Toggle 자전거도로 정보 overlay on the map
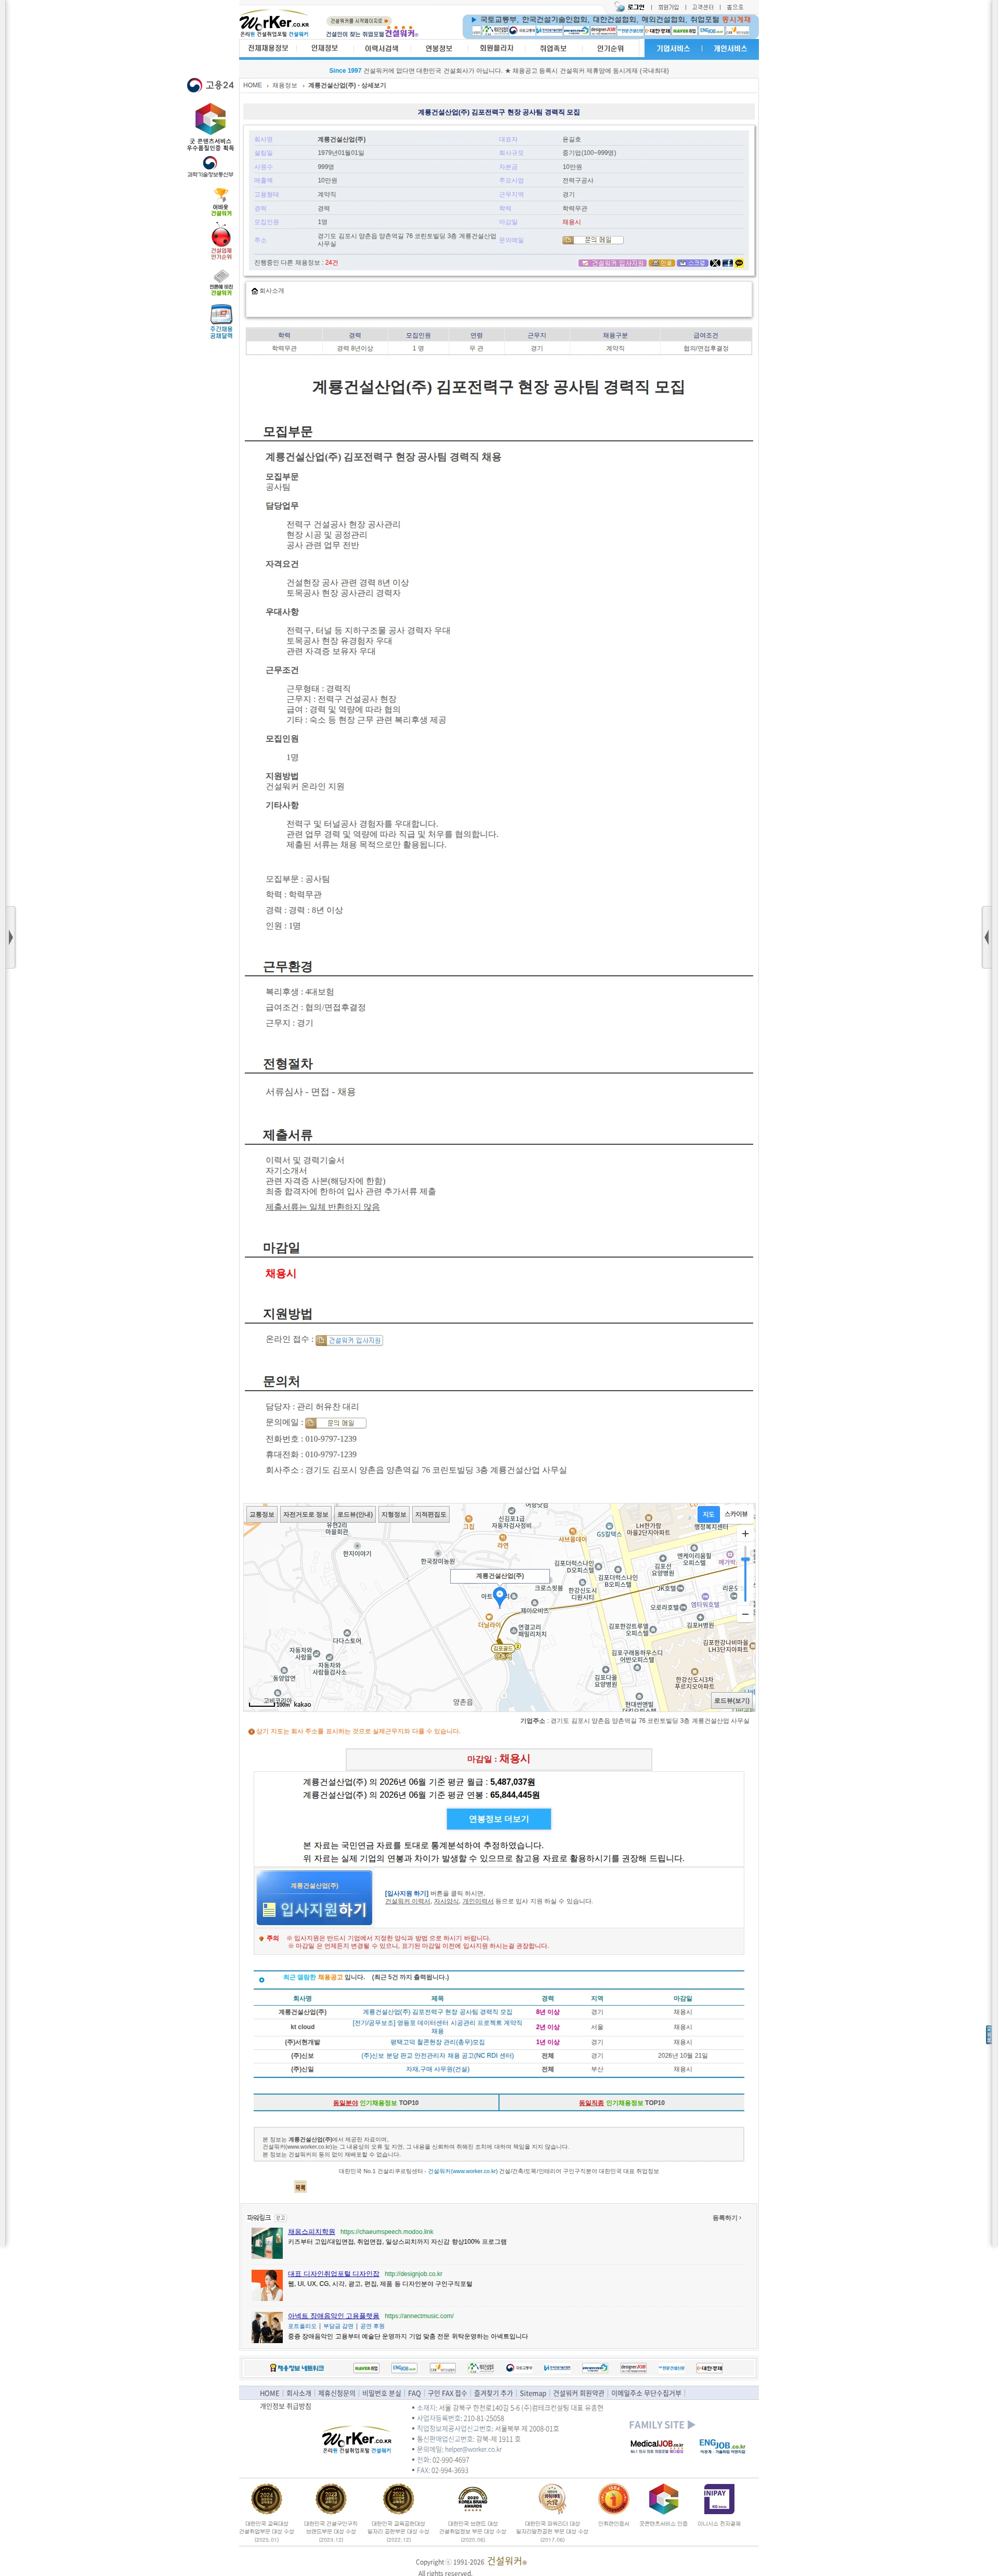 pos(305,1514)
